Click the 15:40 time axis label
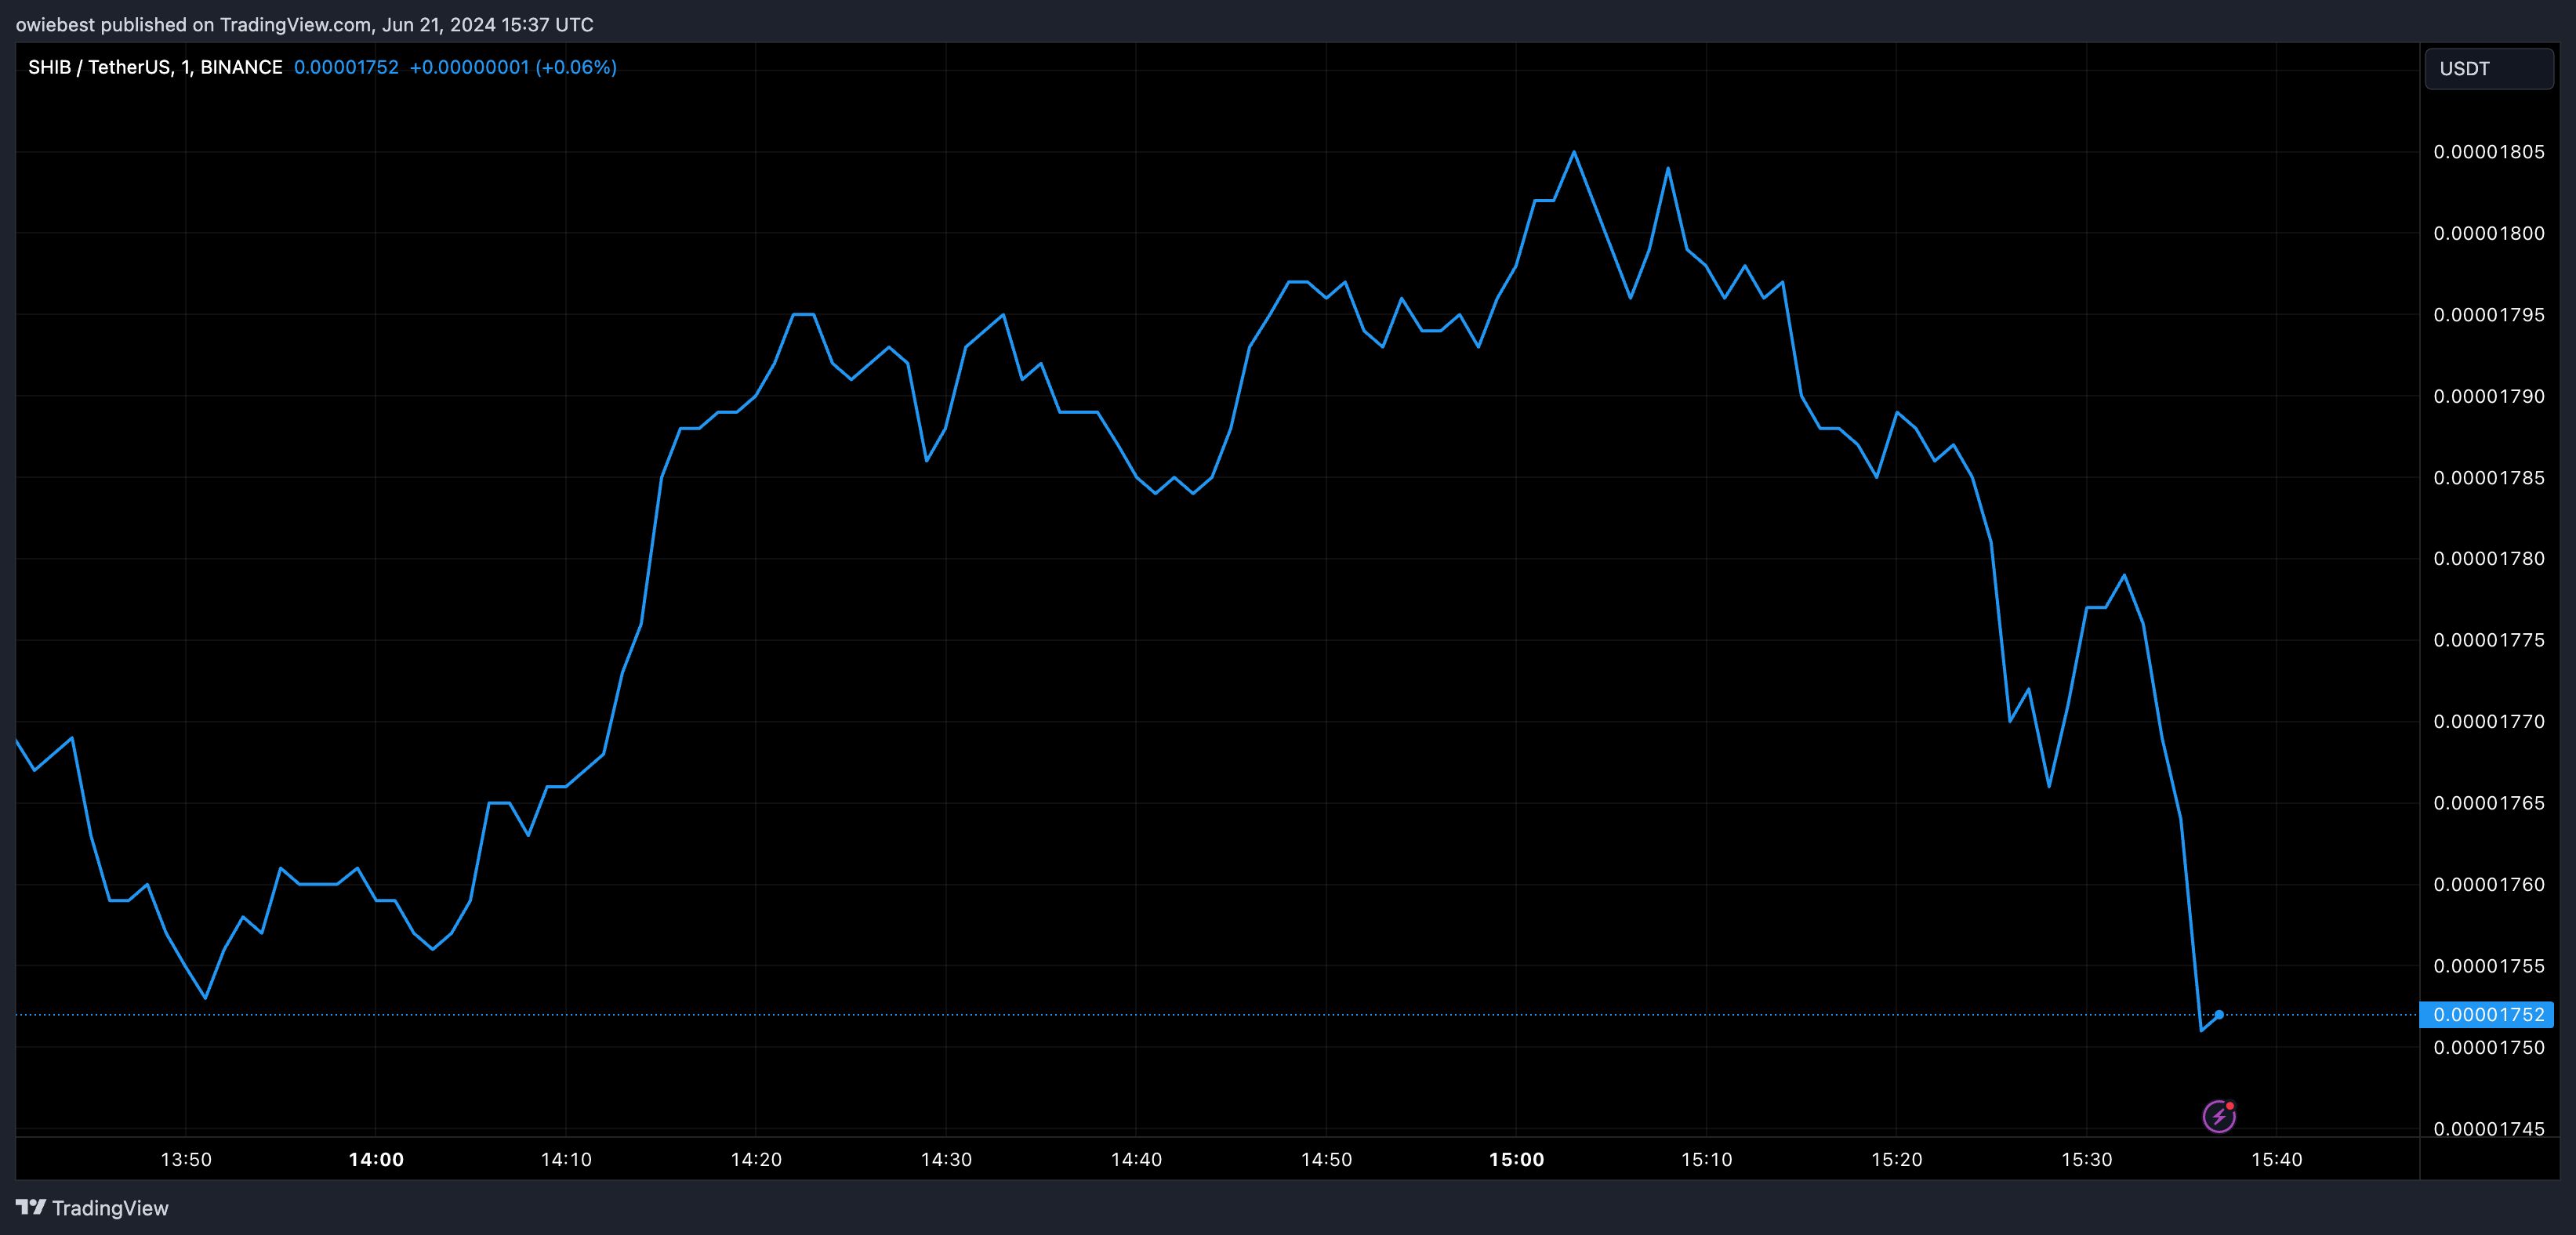This screenshot has height=1235, width=2576. coord(2276,1159)
